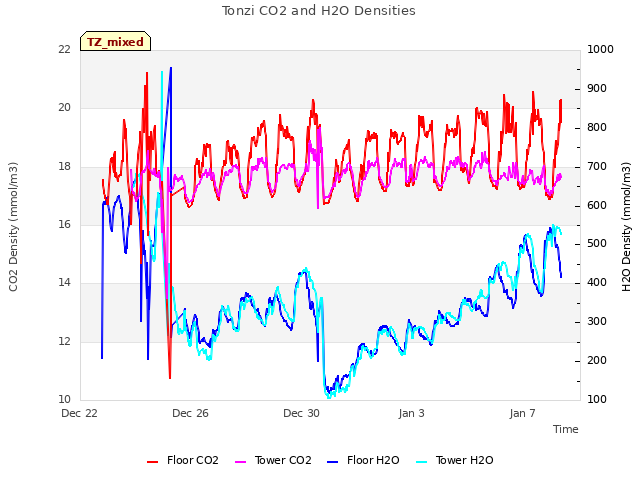The width and height of the screenshot is (640, 480).
Task: Click the Dec 26 date tick label
Action: 190,413
